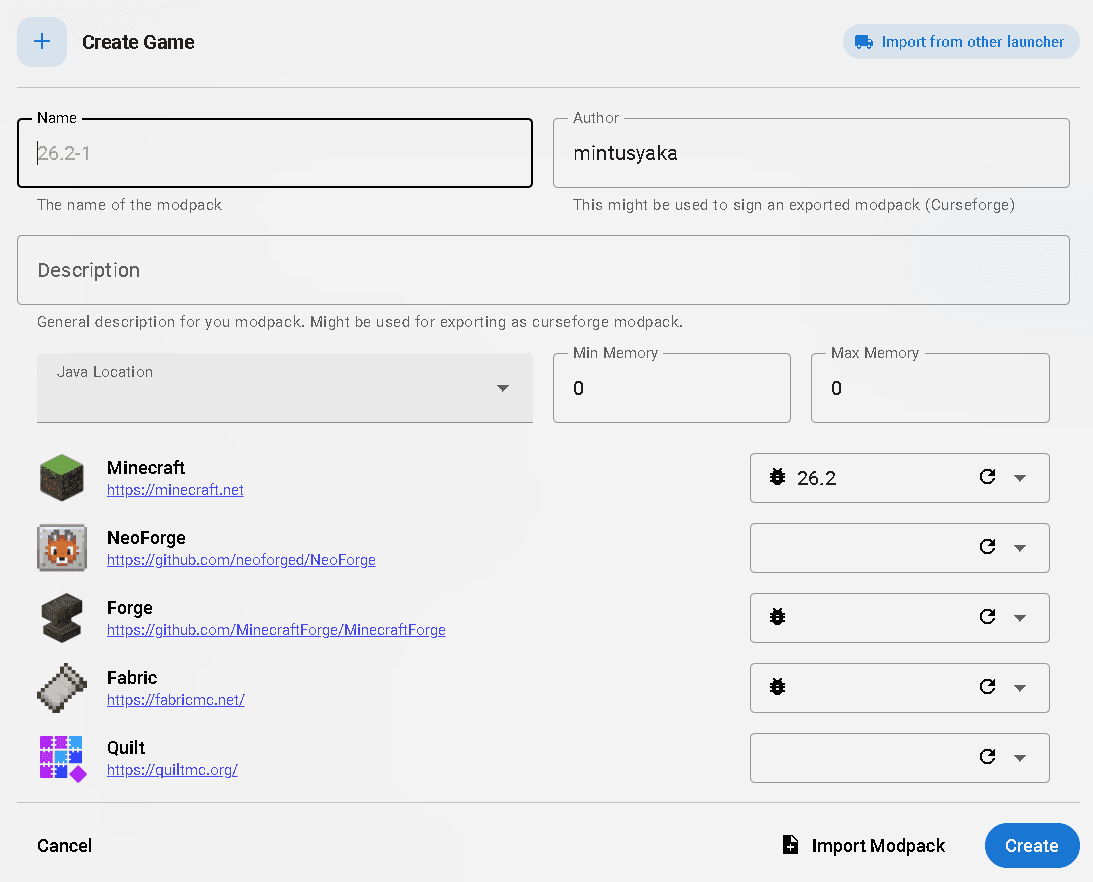The height and width of the screenshot is (882, 1093).
Task: Click the Forge anvil icon
Action: click(62, 618)
